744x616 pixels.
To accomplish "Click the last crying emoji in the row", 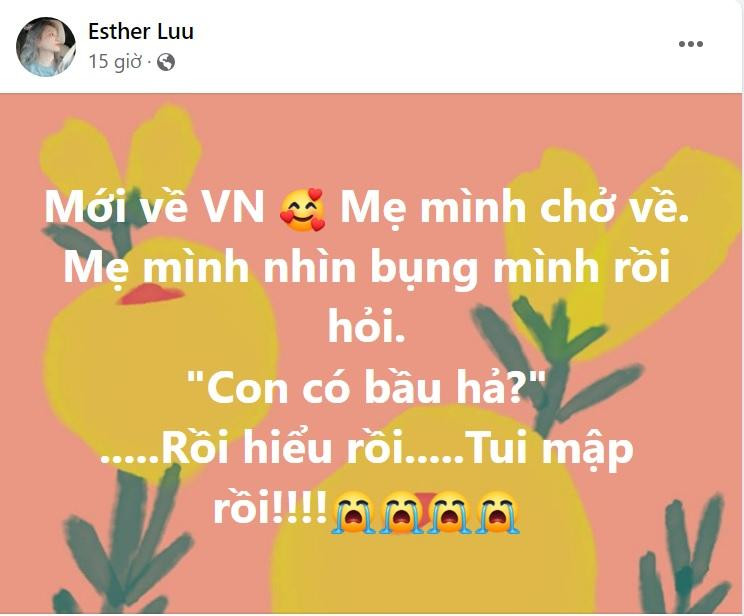I will (x=498, y=512).
